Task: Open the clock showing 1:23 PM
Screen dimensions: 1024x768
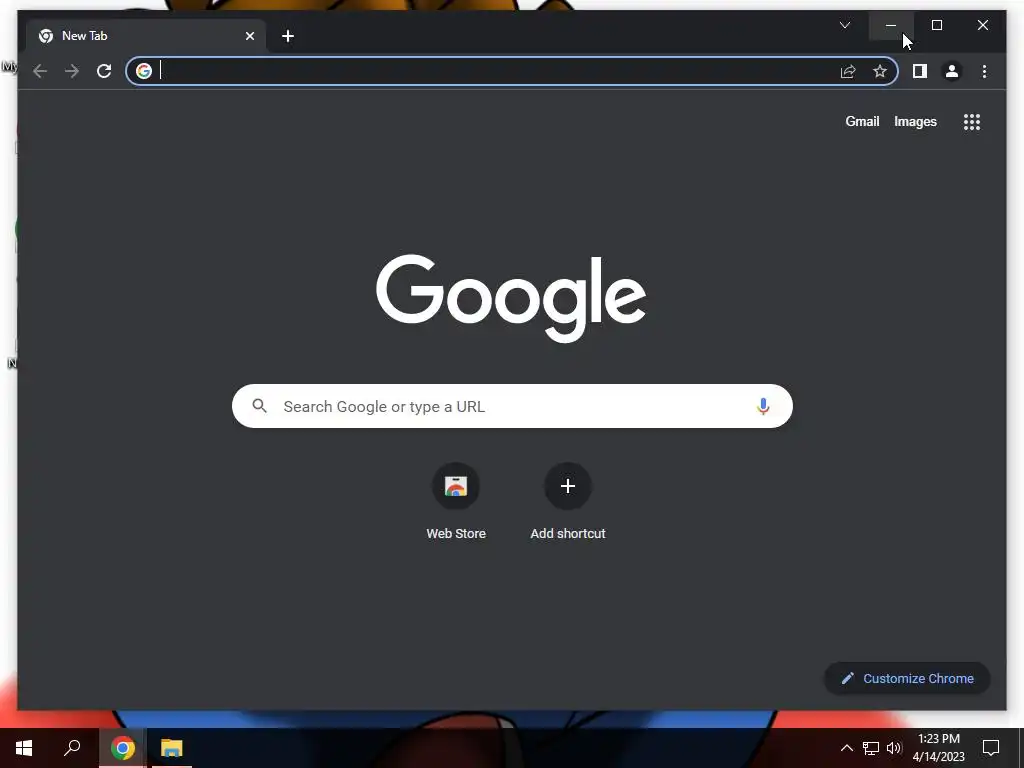Action: coord(938,748)
